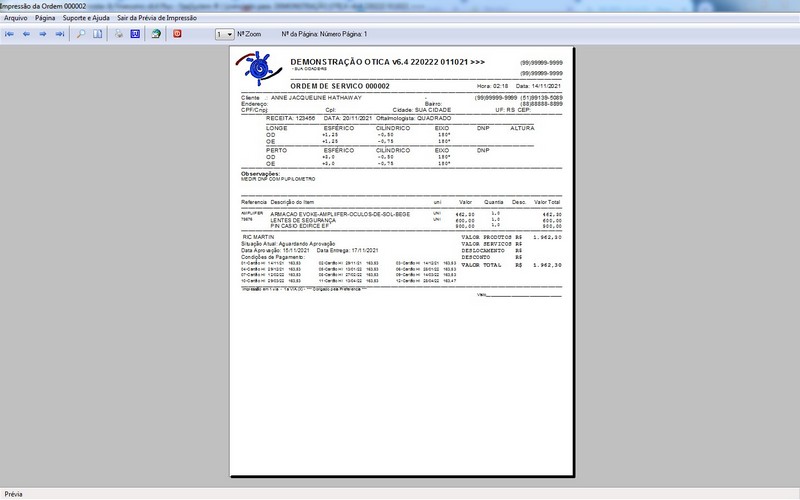Image resolution: width=800 pixels, height=500 pixels.
Task: Open the Página menu
Action: point(45,18)
